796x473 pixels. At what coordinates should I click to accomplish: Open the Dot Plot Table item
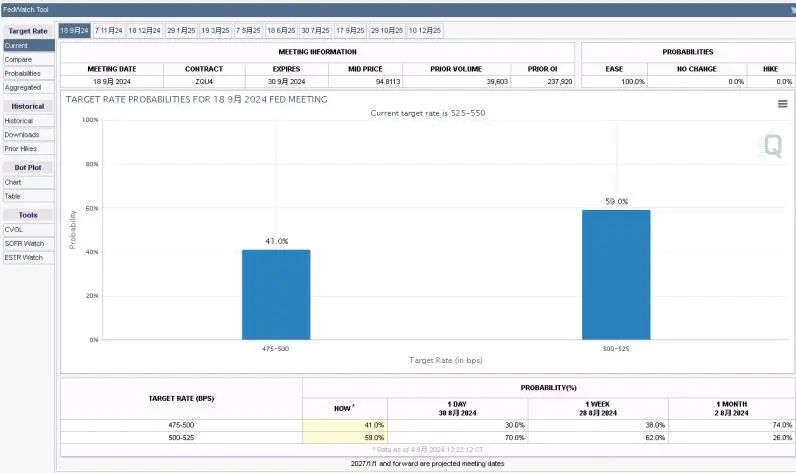click(x=28, y=196)
